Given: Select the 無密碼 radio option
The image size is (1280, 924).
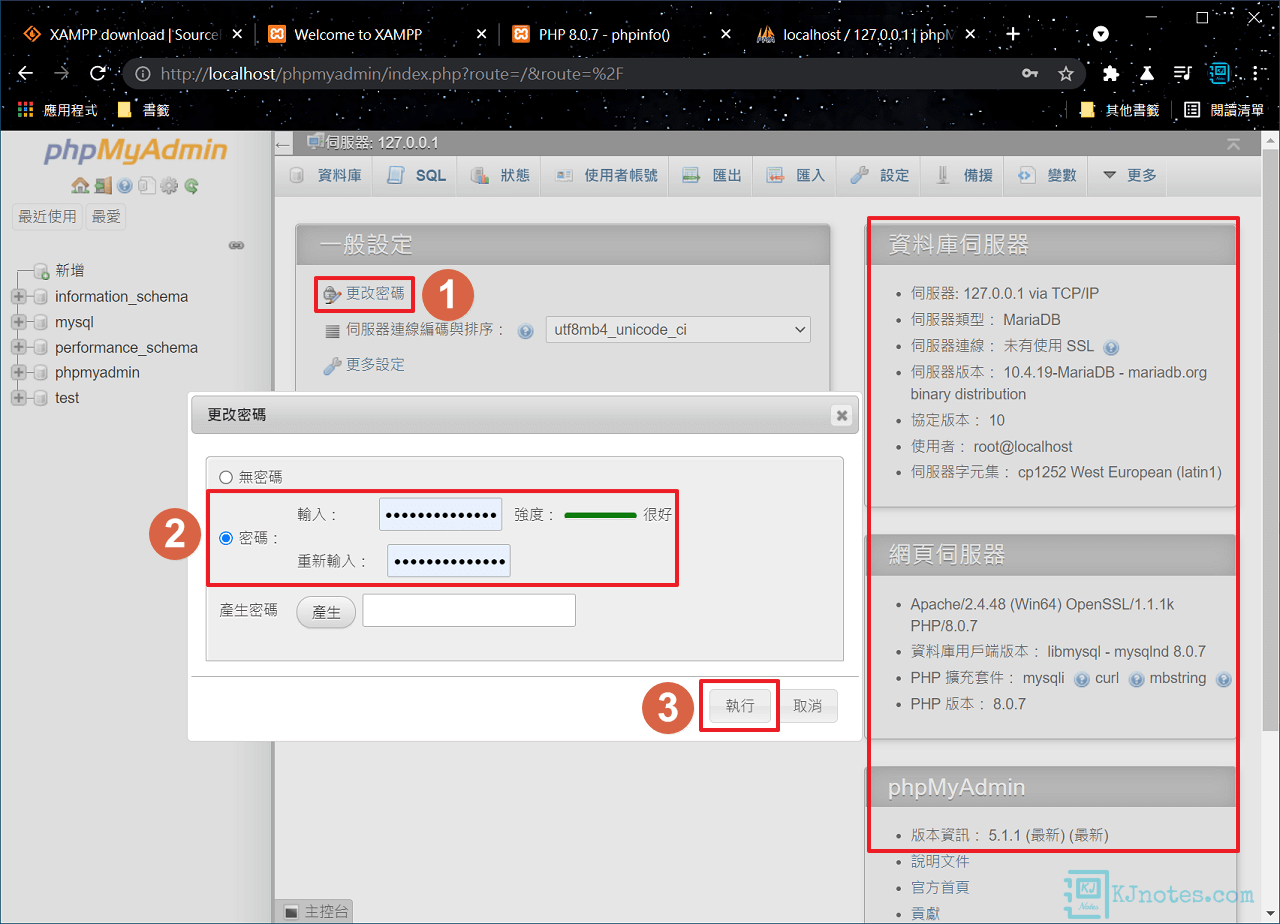Looking at the screenshot, I should [225, 478].
